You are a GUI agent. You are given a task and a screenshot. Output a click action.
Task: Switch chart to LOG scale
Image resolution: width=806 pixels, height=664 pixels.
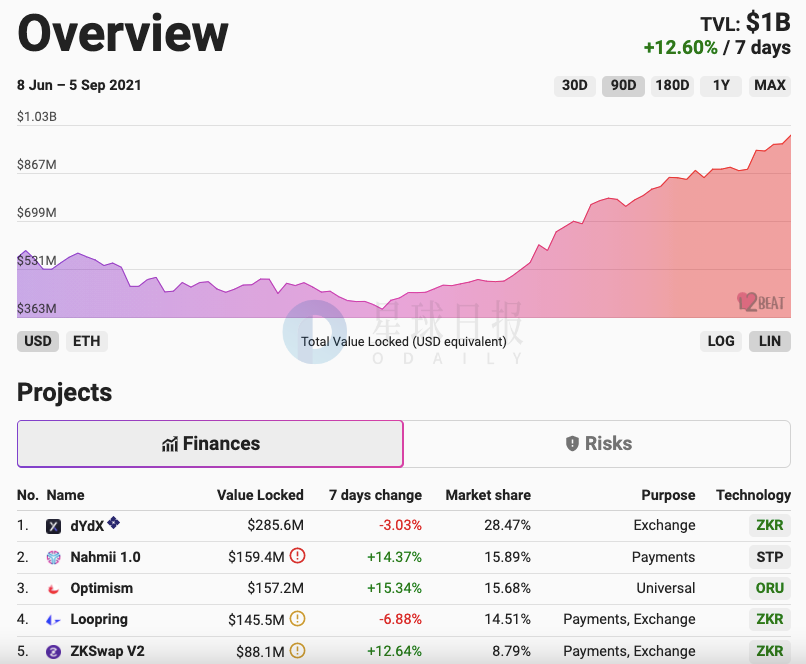tap(721, 341)
